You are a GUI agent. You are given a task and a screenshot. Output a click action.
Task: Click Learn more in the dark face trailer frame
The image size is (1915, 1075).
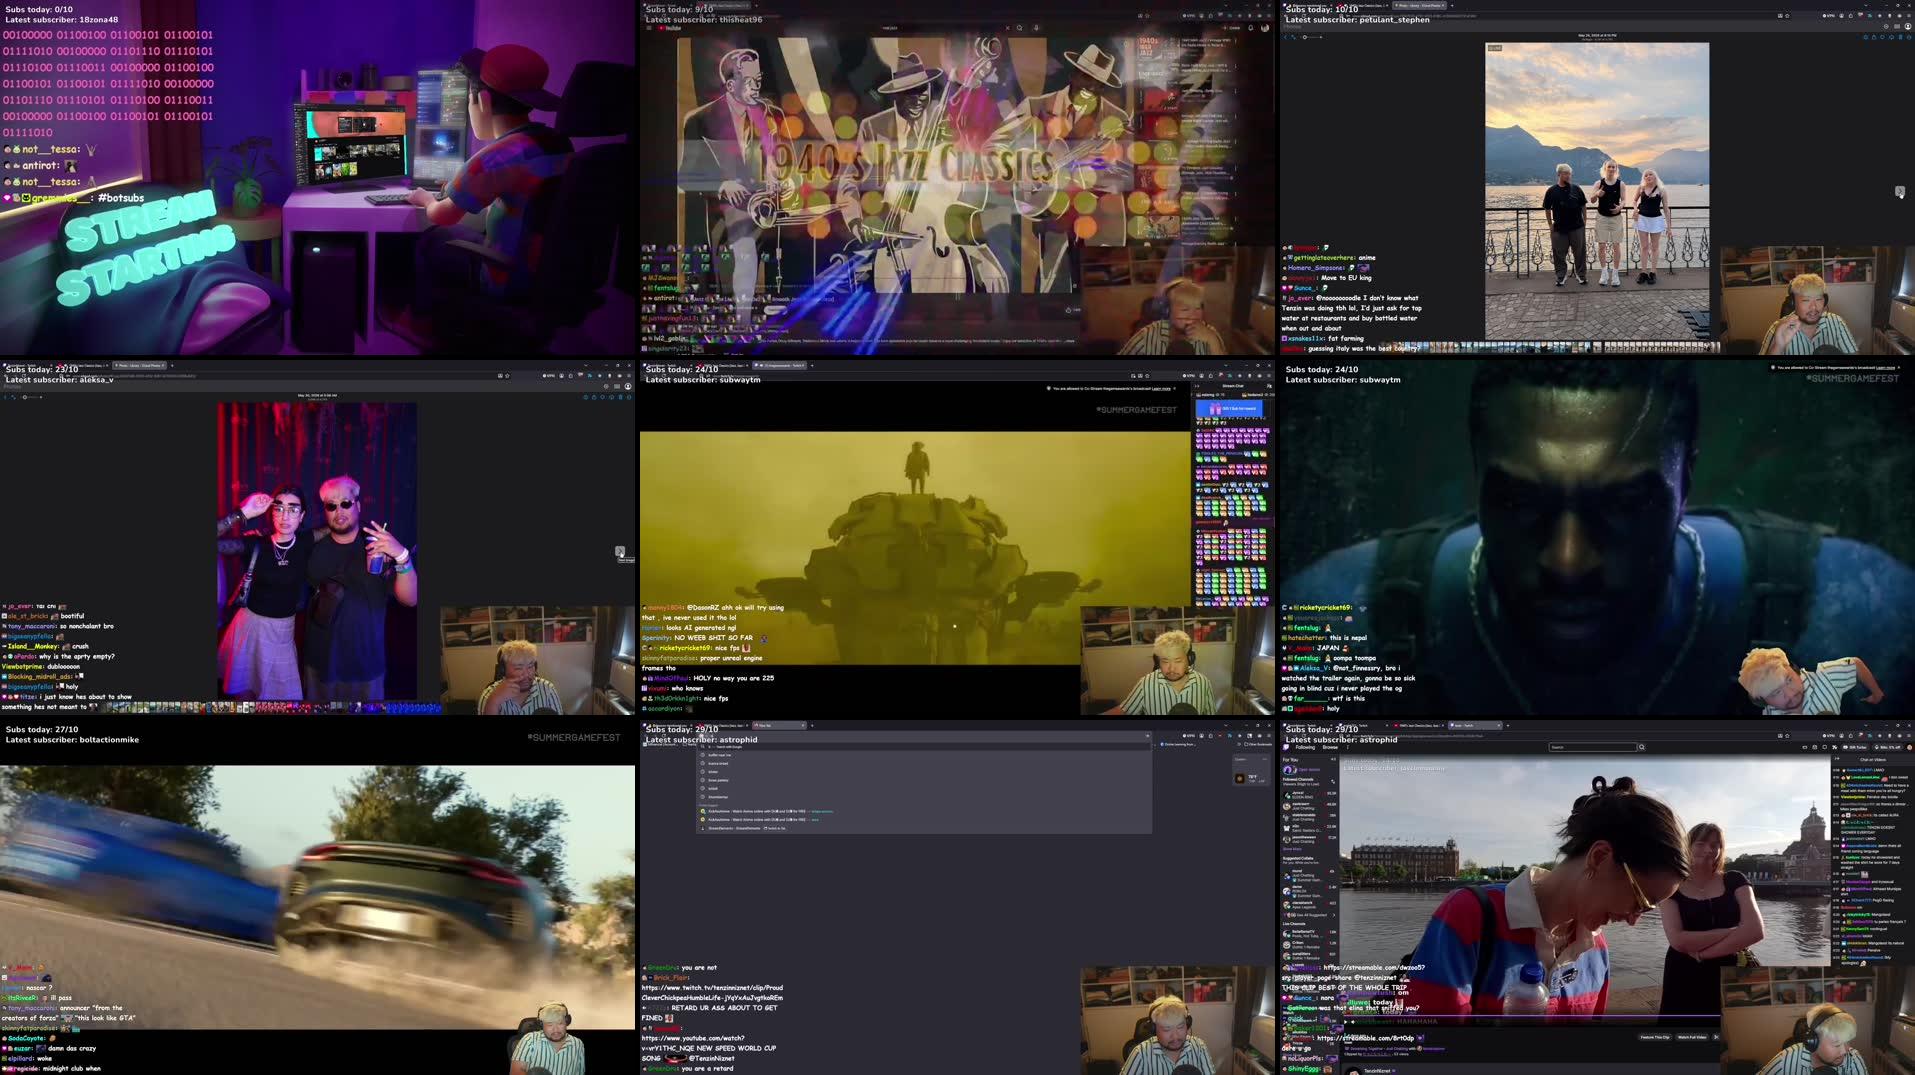click(1885, 368)
